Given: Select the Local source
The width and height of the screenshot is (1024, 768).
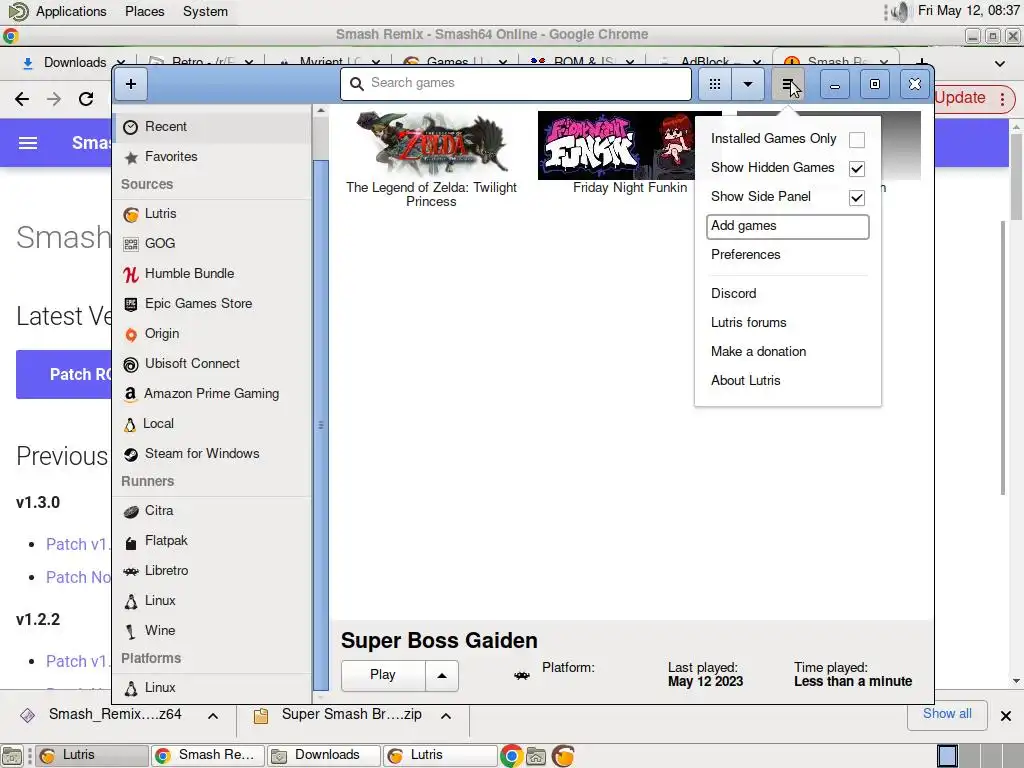Looking at the screenshot, I should 212,424.
